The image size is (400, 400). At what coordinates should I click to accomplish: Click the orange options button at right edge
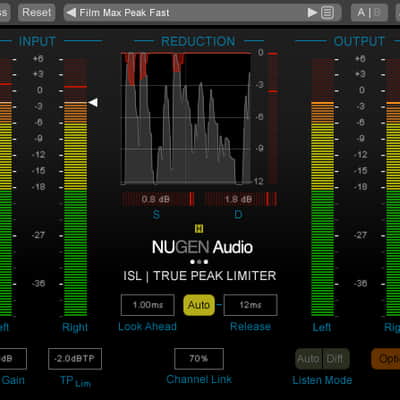point(386,359)
